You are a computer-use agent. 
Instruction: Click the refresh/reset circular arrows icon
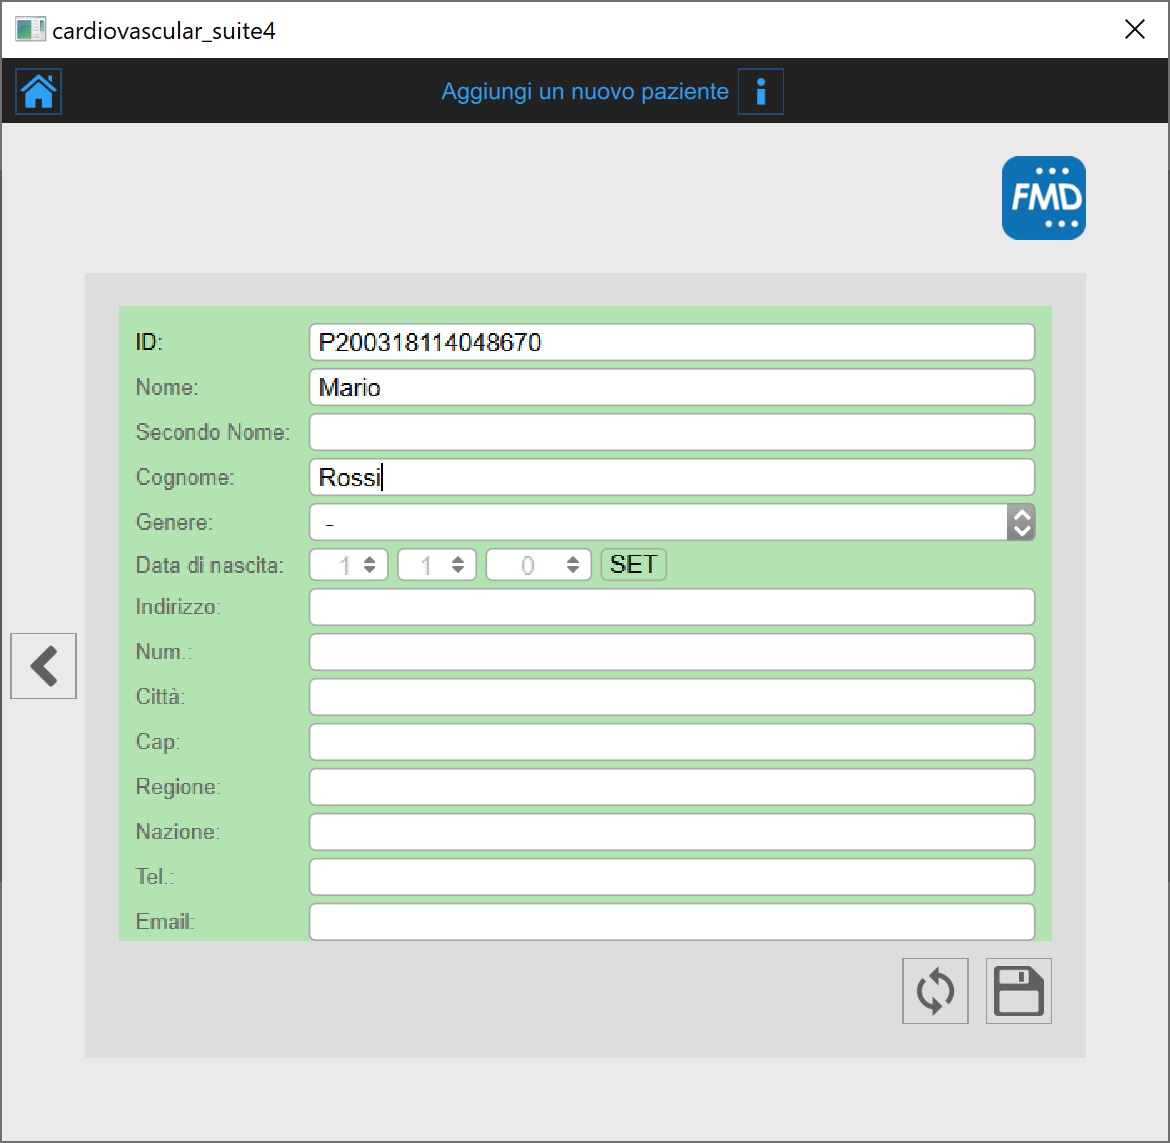click(935, 991)
